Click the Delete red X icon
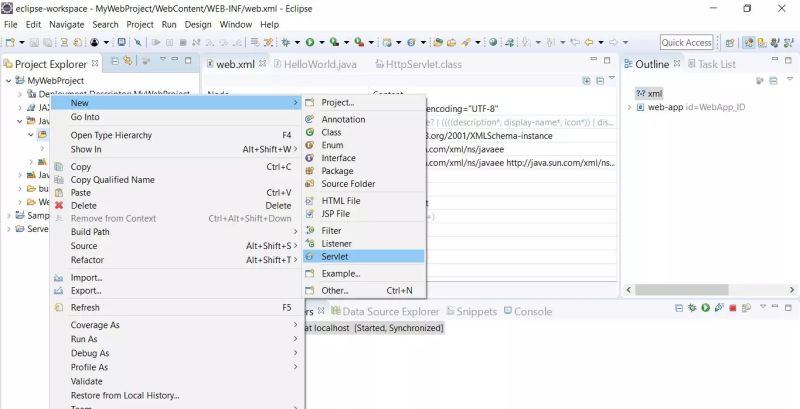 (59, 206)
